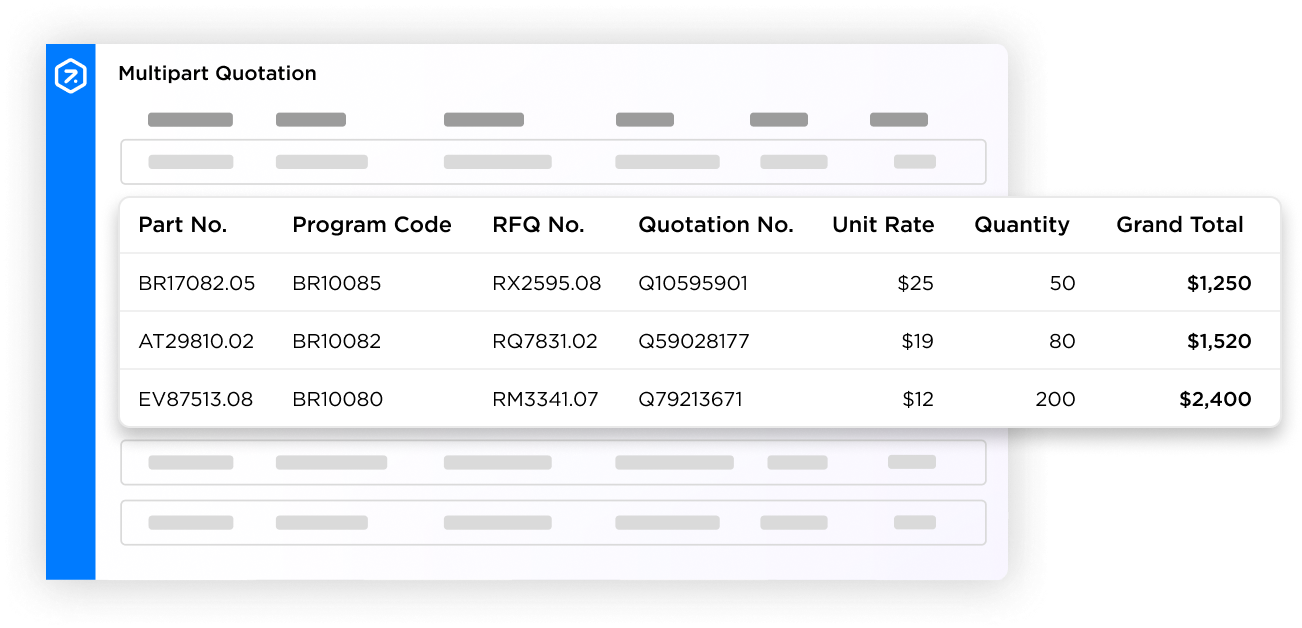Image resolution: width=1302 pixels, height=628 pixels.
Task: Sort by the Program Code column header
Action: (x=372, y=225)
